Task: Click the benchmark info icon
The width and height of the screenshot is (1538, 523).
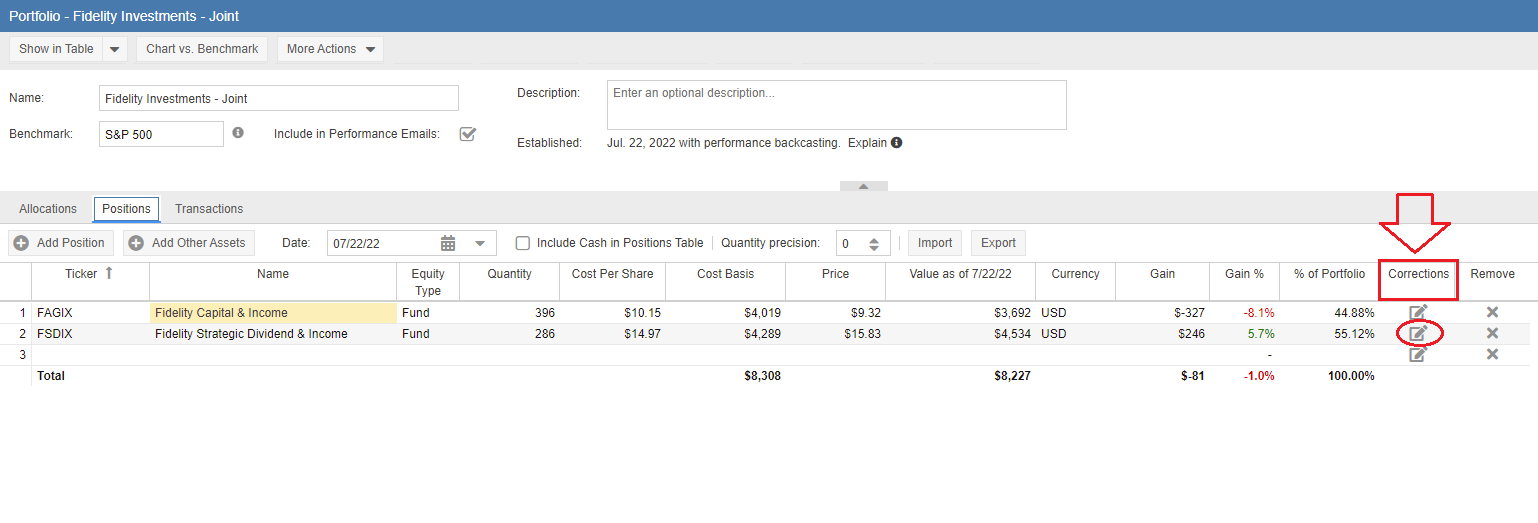Action: point(238,133)
